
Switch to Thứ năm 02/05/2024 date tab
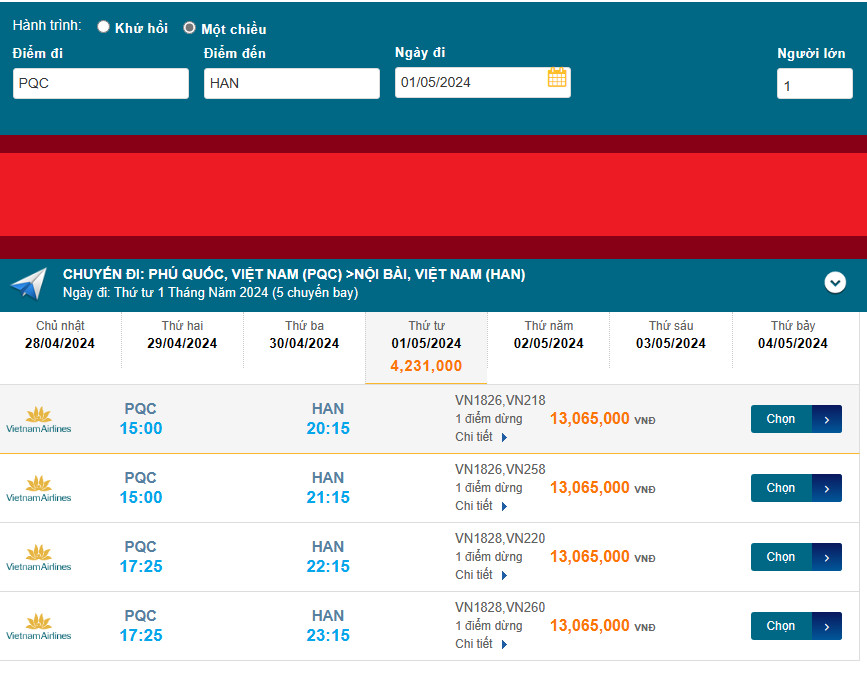(x=549, y=335)
